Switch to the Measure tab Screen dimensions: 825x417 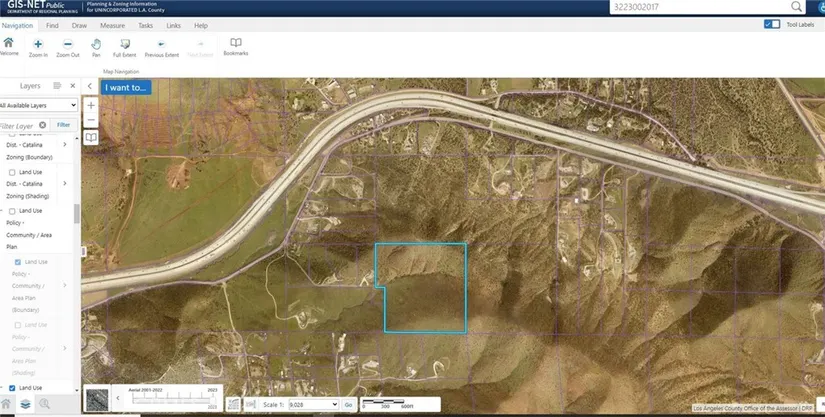[x=112, y=24]
